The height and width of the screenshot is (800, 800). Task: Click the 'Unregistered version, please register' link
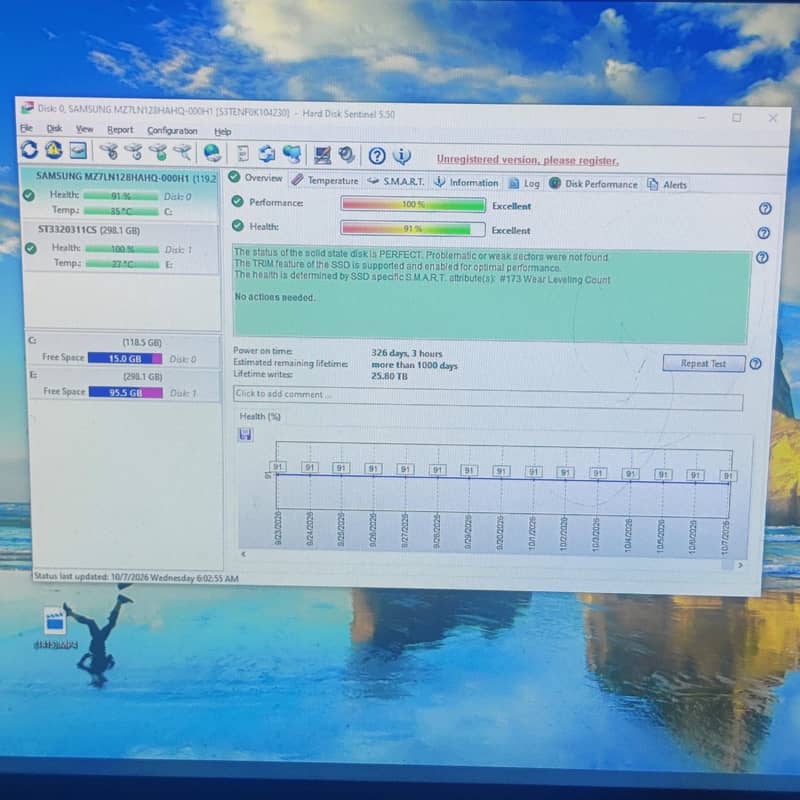[528, 160]
